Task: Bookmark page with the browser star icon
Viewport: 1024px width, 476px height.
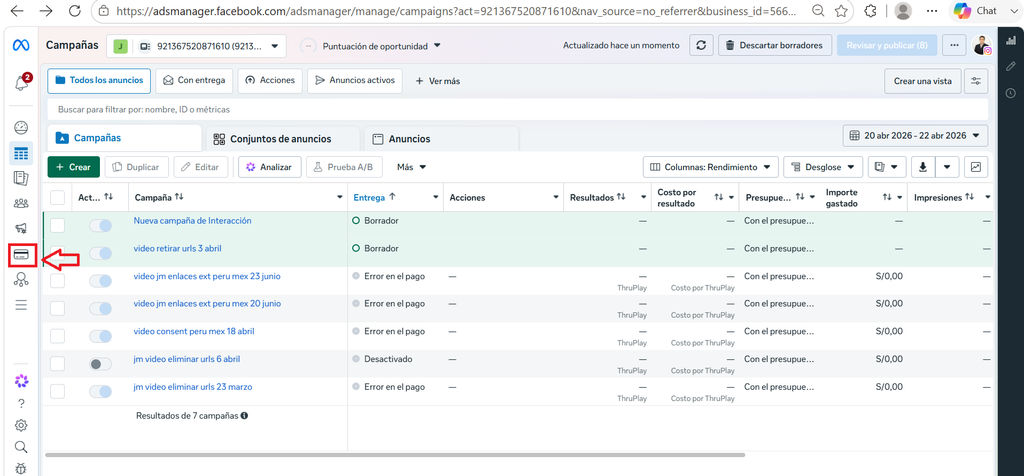Action: tap(841, 11)
